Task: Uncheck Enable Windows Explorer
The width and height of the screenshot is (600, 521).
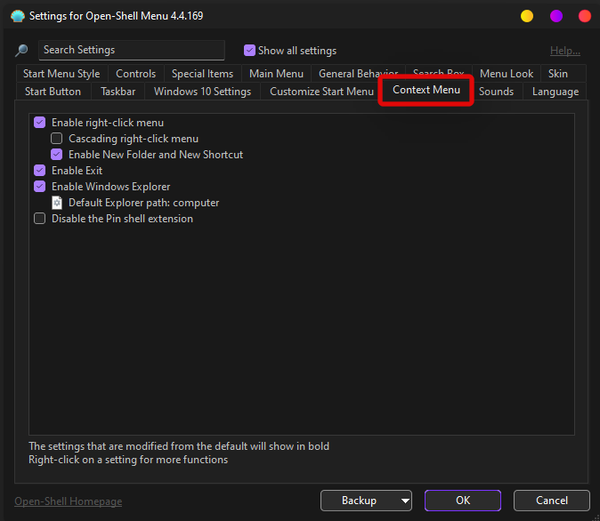Action: pyautogui.click(x=40, y=187)
